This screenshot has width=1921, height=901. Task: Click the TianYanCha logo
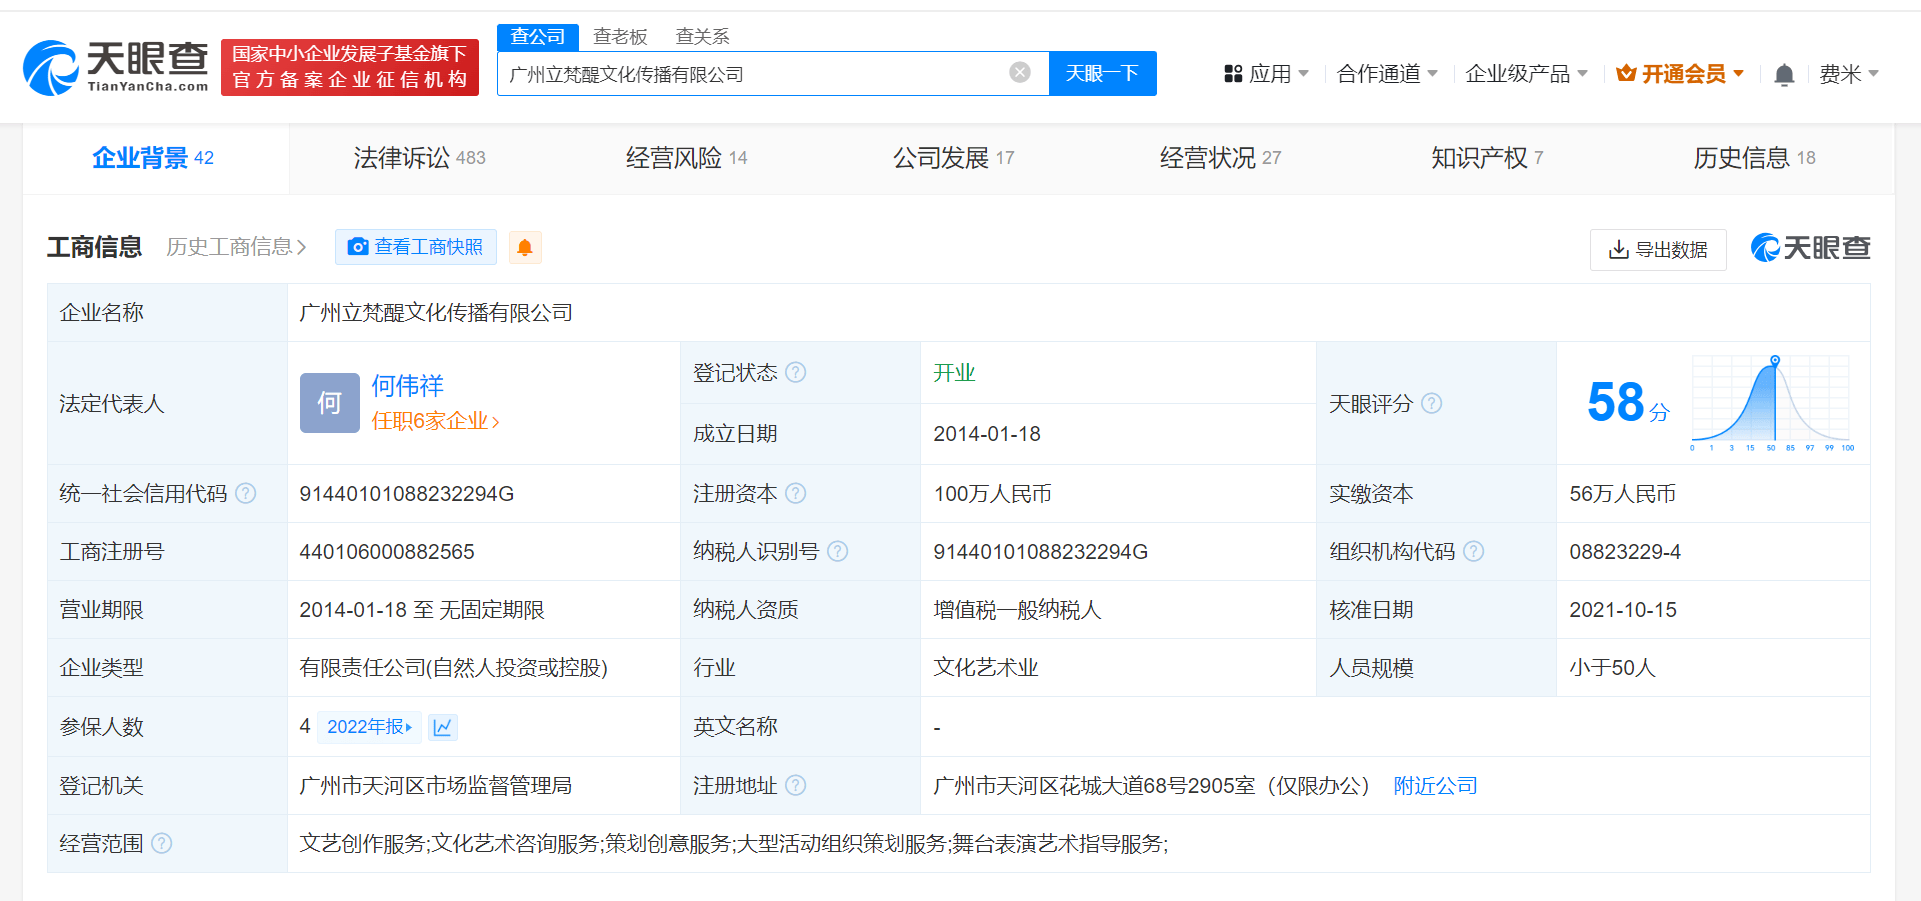click(116, 67)
